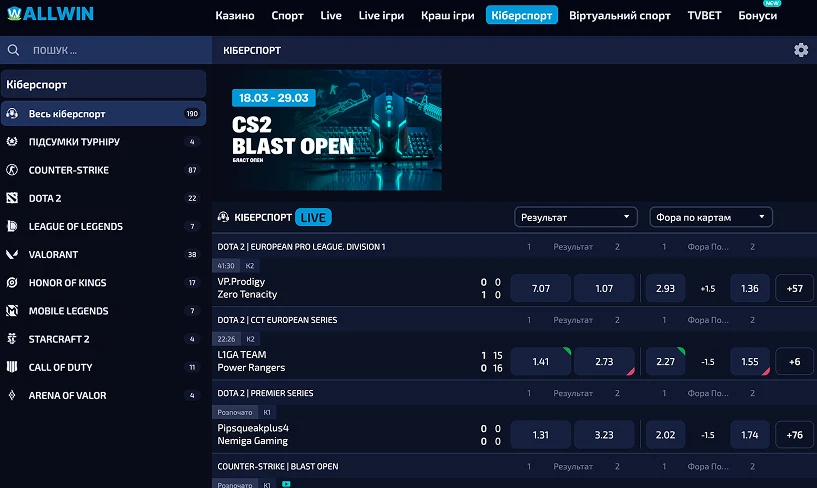The height and width of the screenshot is (488, 817).
Task: Click the Valorant logo icon
Action: coord(12,255)
